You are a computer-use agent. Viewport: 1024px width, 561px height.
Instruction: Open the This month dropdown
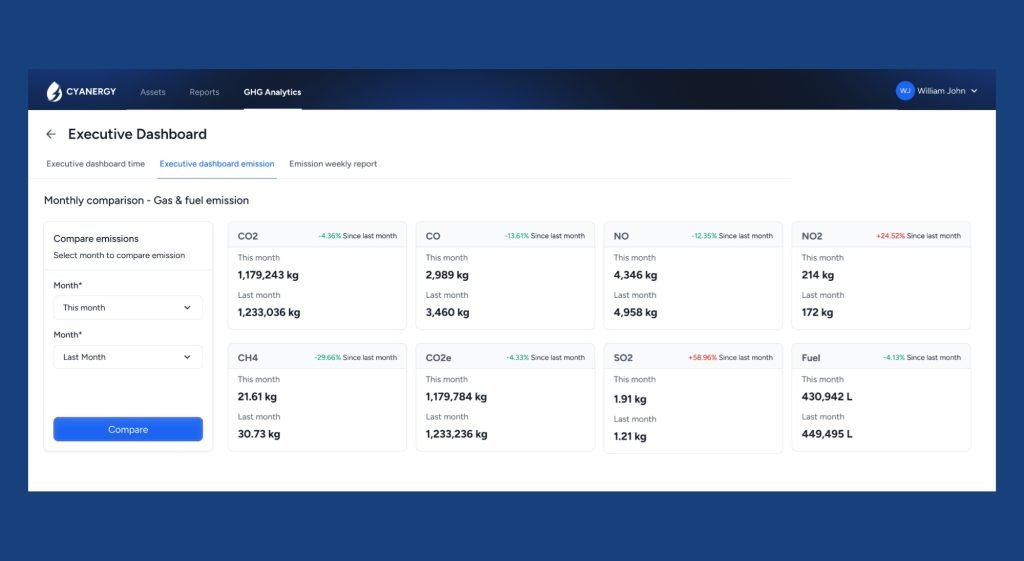128,308
